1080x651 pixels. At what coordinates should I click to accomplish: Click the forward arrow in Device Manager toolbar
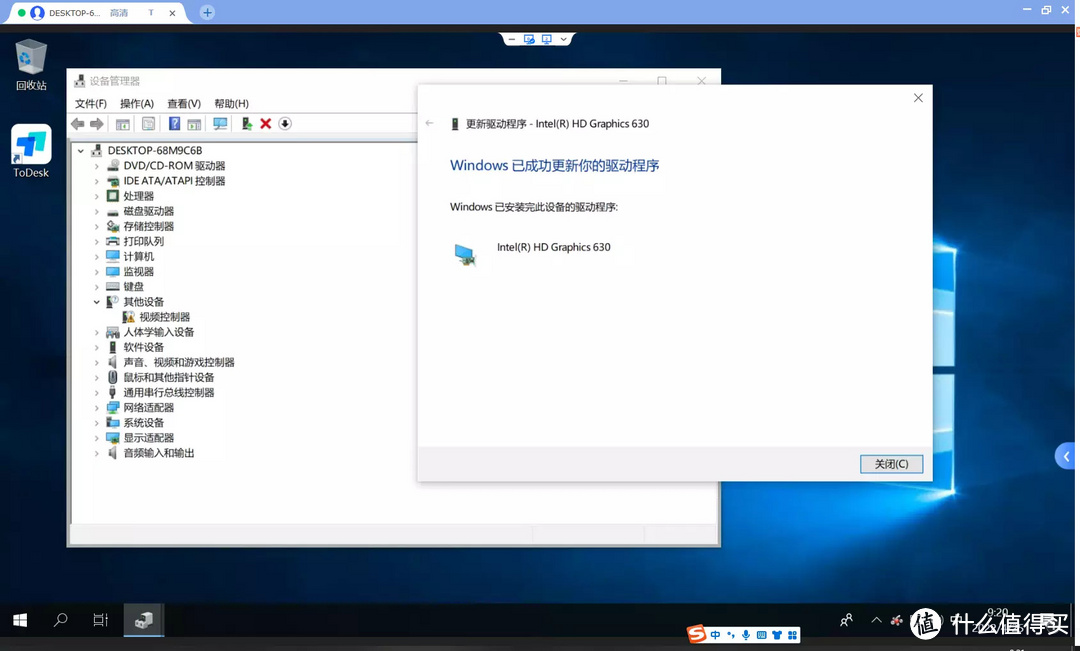coord(97,124)
